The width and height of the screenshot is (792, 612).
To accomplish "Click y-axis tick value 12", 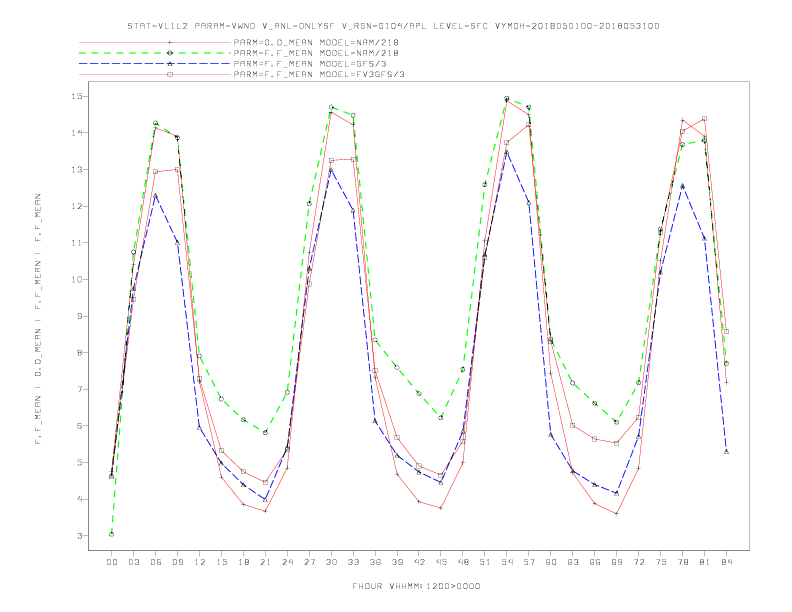I will (x=76, y=206).
